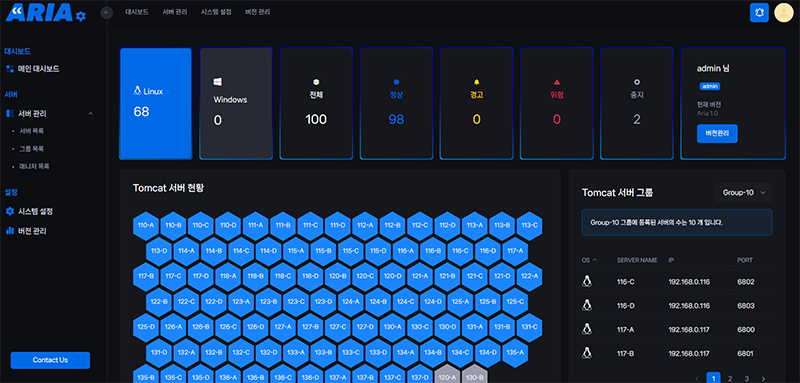
Task: Click the 서버 관리 sidebar icon
Action: click(x=10, y=113)
